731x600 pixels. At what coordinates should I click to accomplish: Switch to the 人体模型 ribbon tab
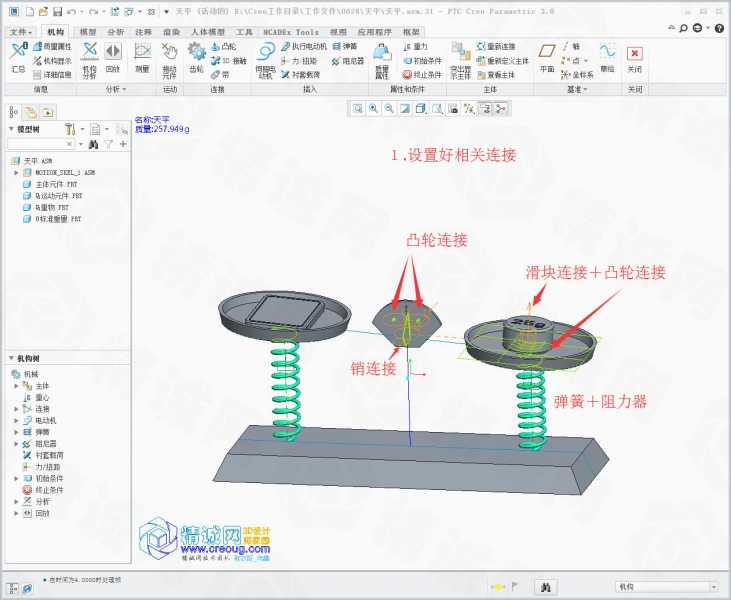pos(208,32)
